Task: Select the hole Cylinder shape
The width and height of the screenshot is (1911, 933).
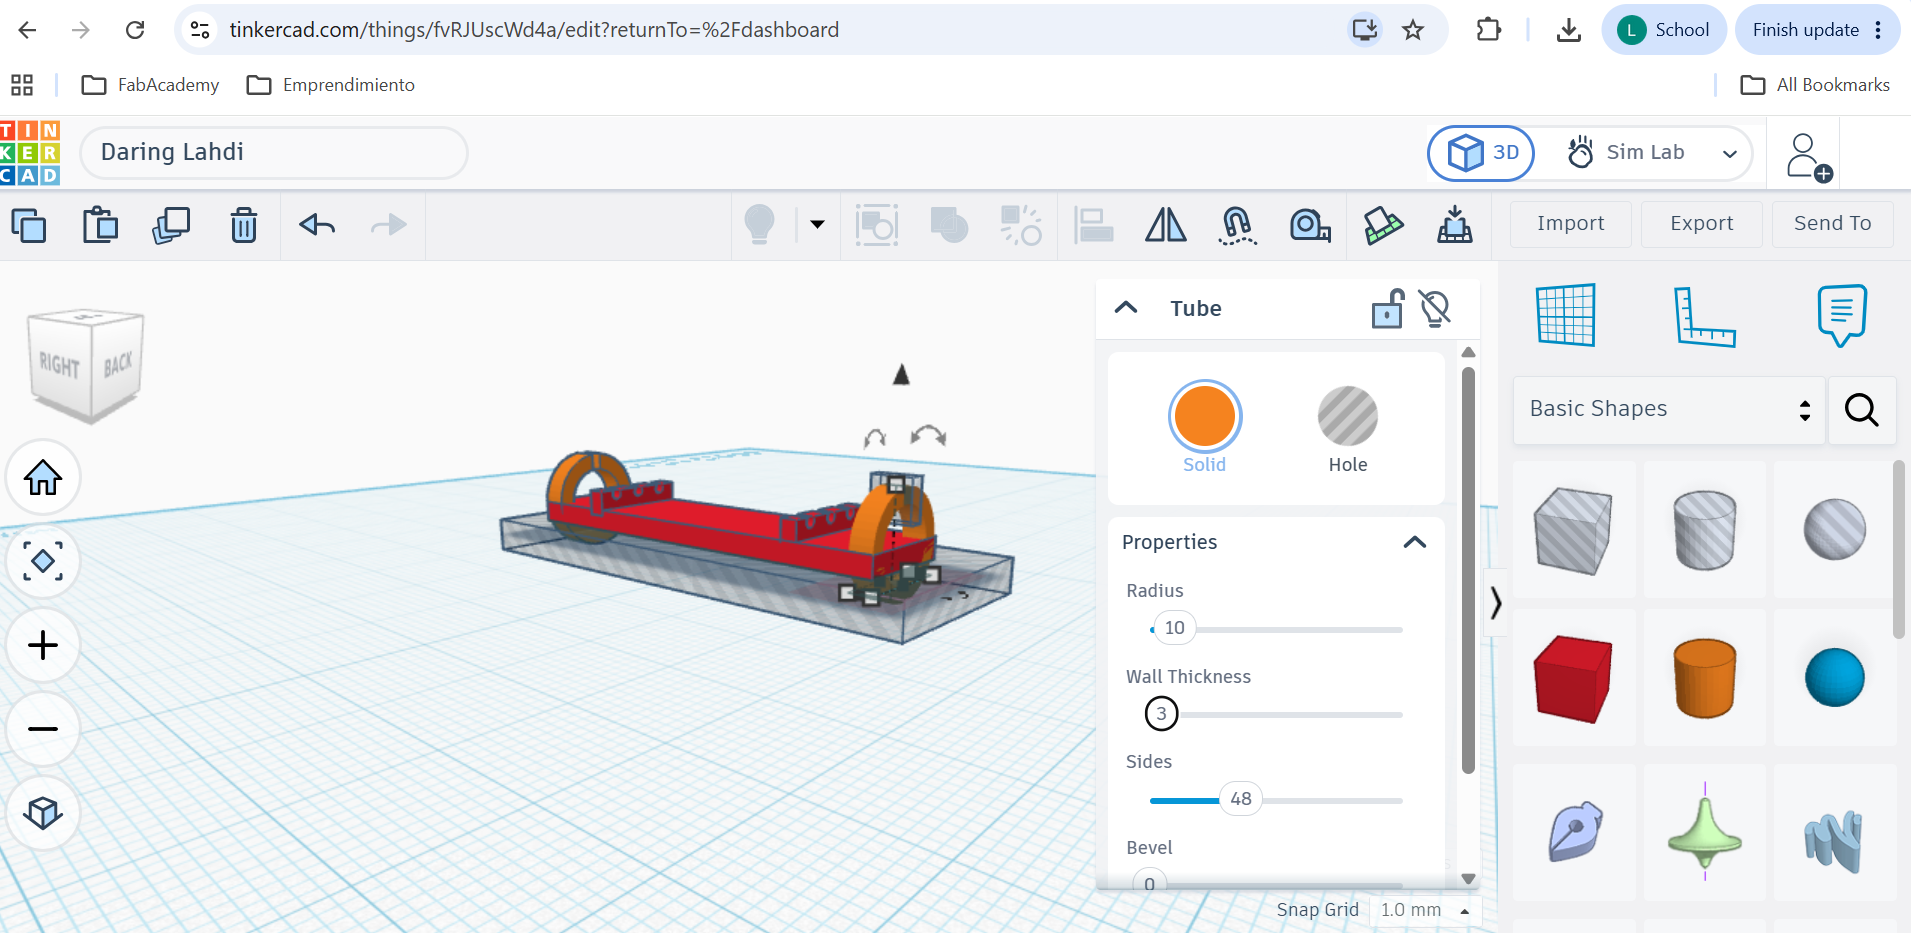Action: click(1705, 529)
